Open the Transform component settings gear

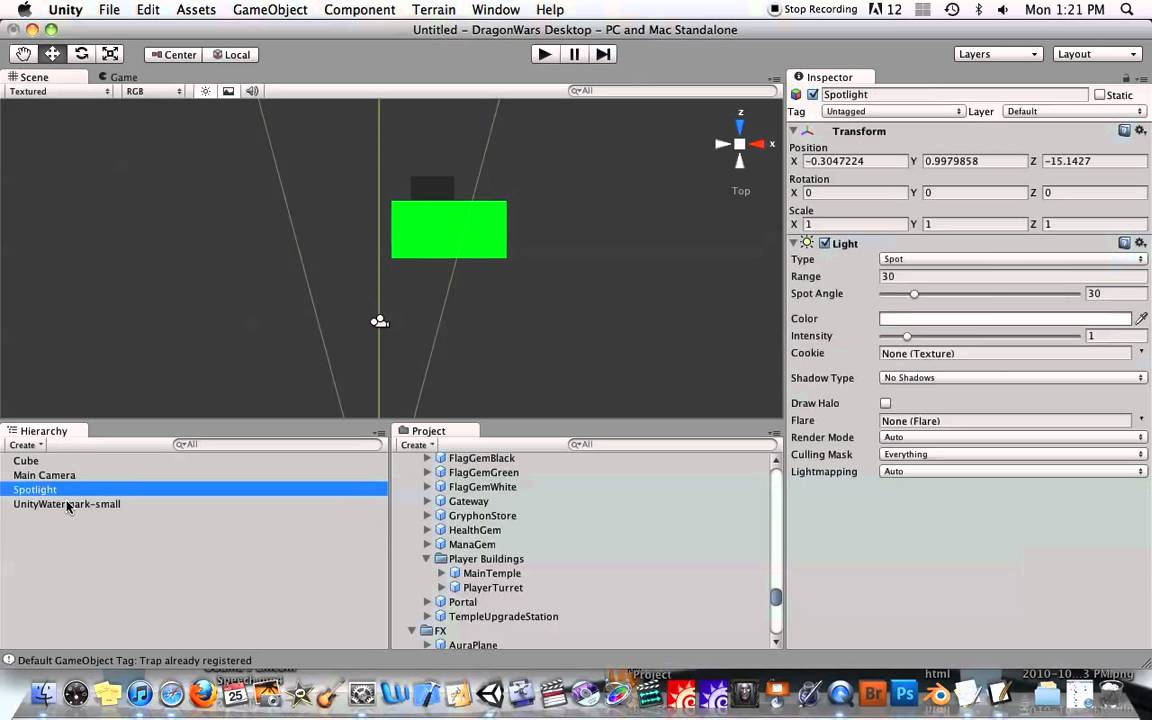click(x=1140, y=131)
